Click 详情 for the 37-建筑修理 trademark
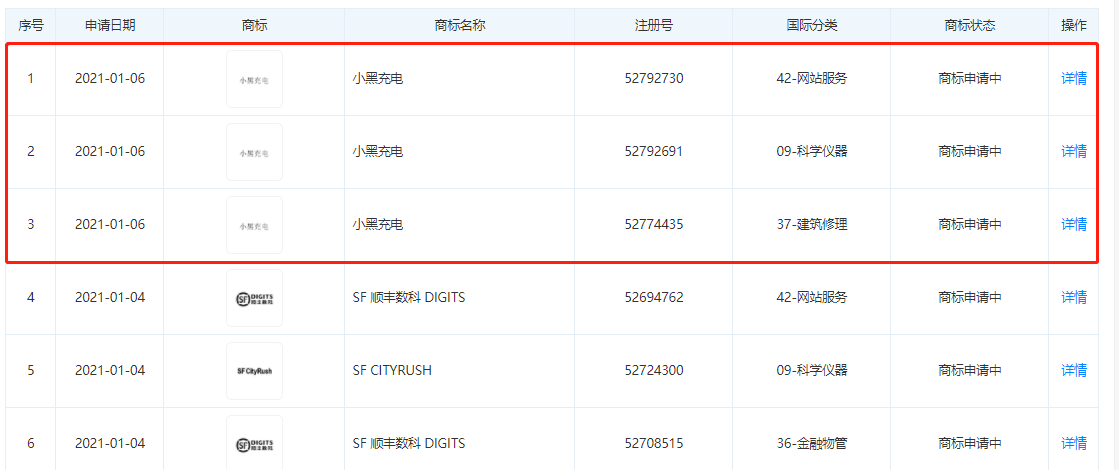This screenshot has width=1119, height=470. (x=1073, y=224)
